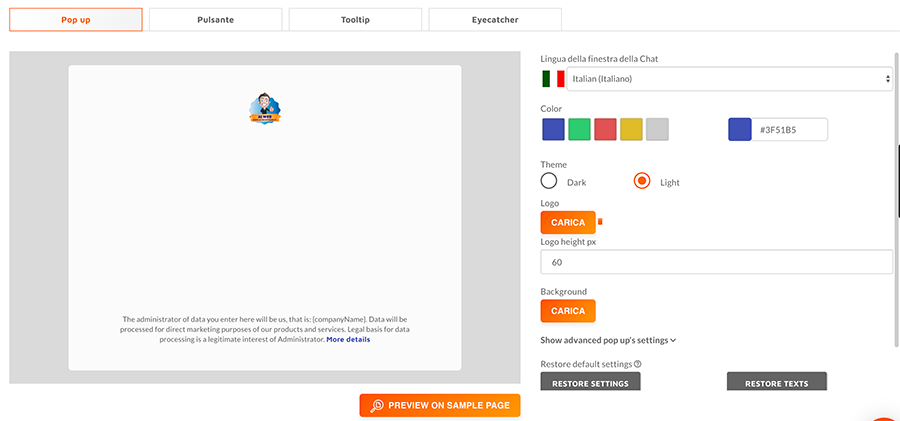This screenshot has width=900, height=421.
Task: Click the Restore Settings button
Action: tap(590, 382)
